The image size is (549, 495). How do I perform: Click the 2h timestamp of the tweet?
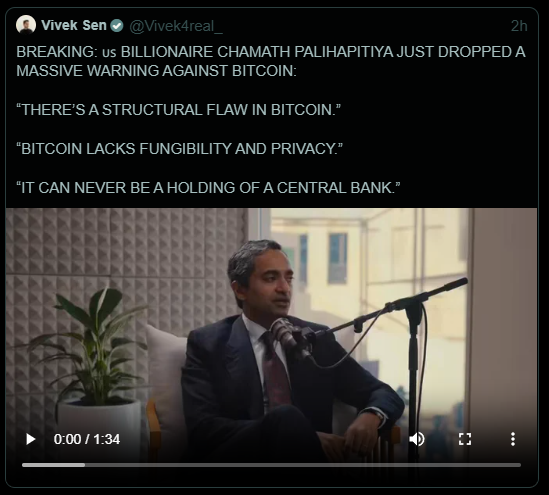(519, 26)
